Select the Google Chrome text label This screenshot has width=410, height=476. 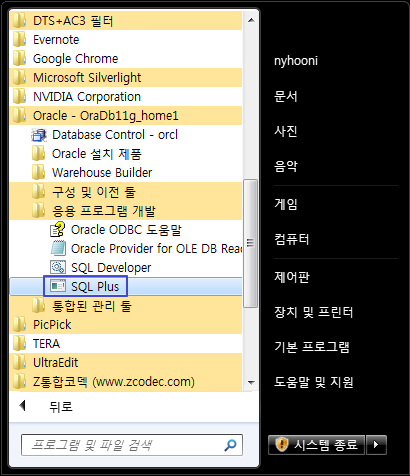76,59
